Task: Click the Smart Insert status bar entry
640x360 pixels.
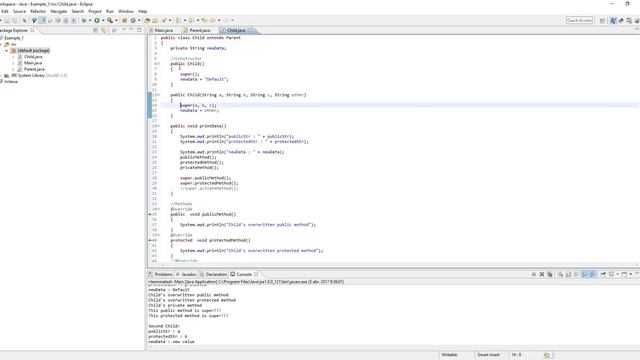Action: click(488, 355)
